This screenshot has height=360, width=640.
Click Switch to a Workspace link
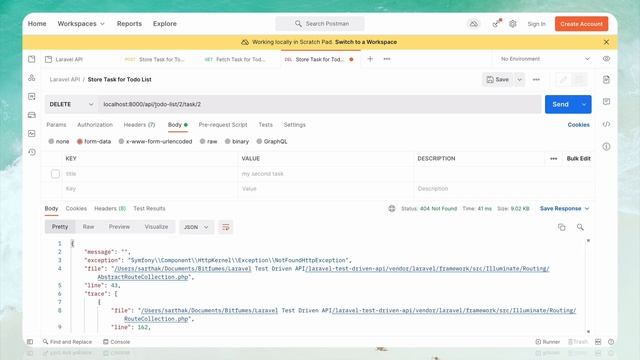click(x=366, y=42)
